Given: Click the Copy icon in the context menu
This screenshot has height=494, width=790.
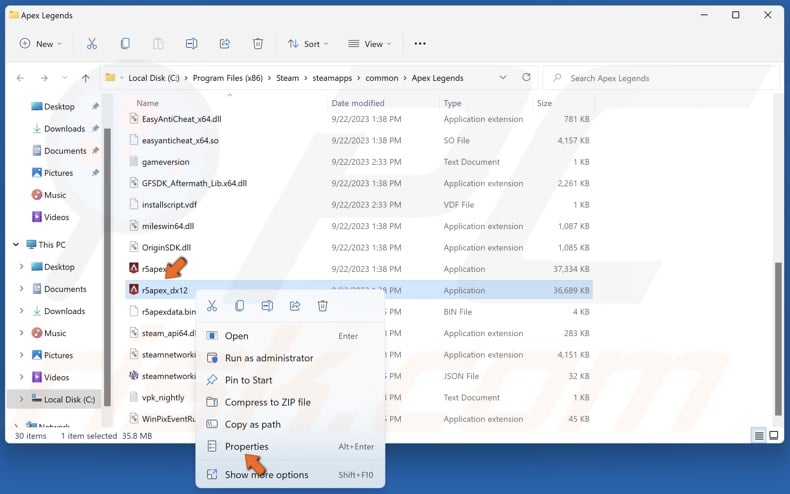Looking at the screenshot, I should (240, 306).
